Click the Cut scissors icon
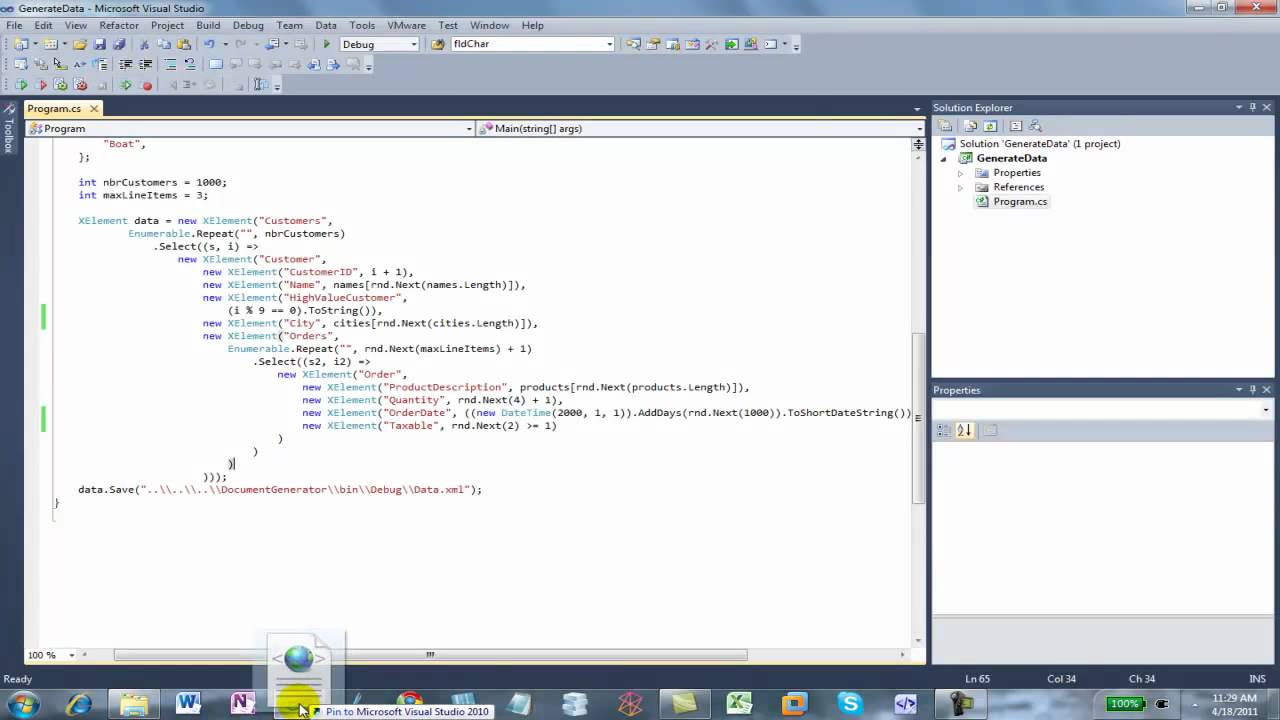 point(144,44)
